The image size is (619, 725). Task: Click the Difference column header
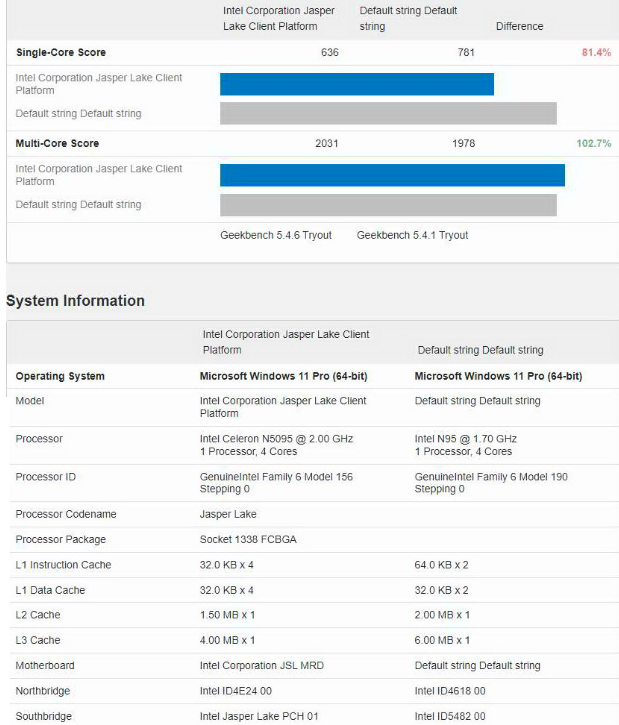520,26
